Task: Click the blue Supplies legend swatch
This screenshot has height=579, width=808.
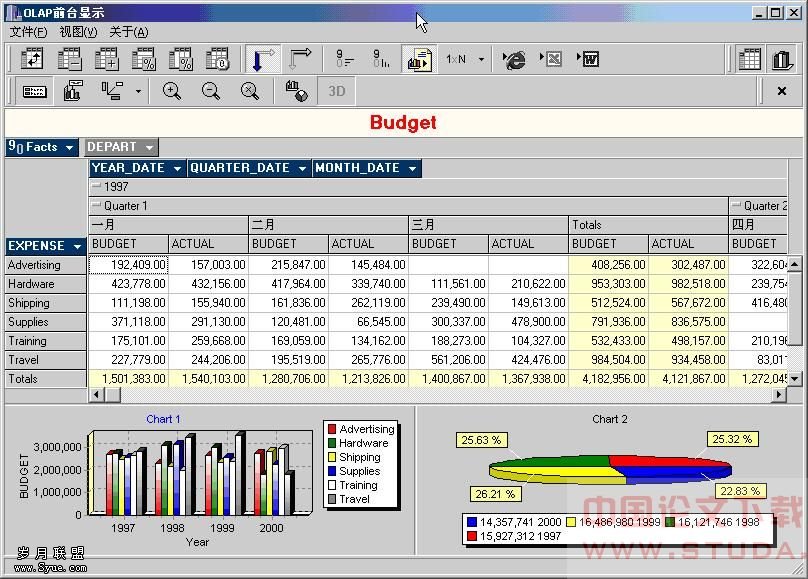Action: click(x=332, y=471)
